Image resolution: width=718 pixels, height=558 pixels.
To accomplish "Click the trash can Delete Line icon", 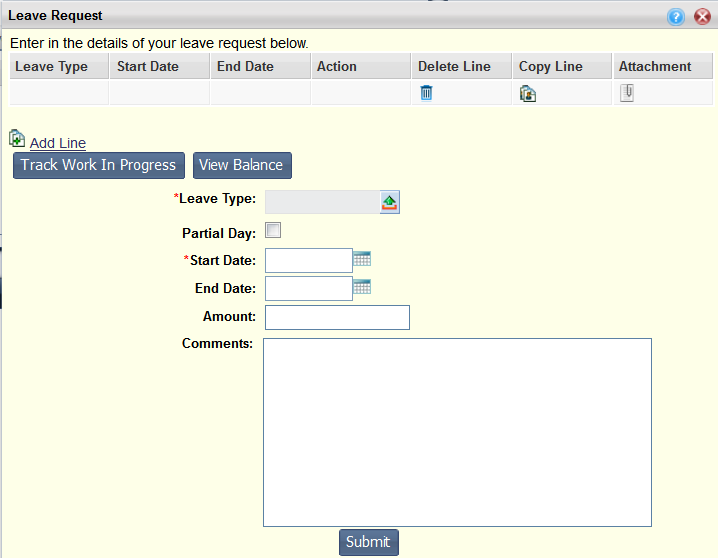I will [x=426, y=93].
